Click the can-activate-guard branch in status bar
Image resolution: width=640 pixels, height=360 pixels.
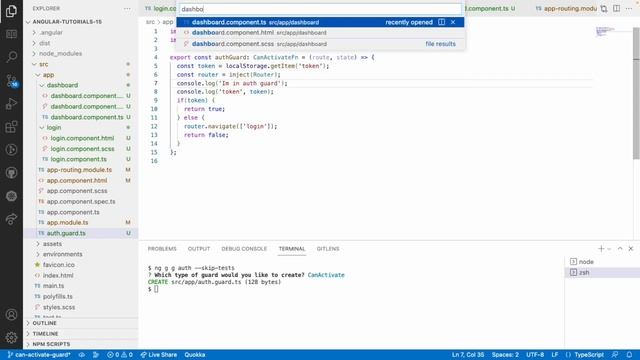(x=39, y=355)
